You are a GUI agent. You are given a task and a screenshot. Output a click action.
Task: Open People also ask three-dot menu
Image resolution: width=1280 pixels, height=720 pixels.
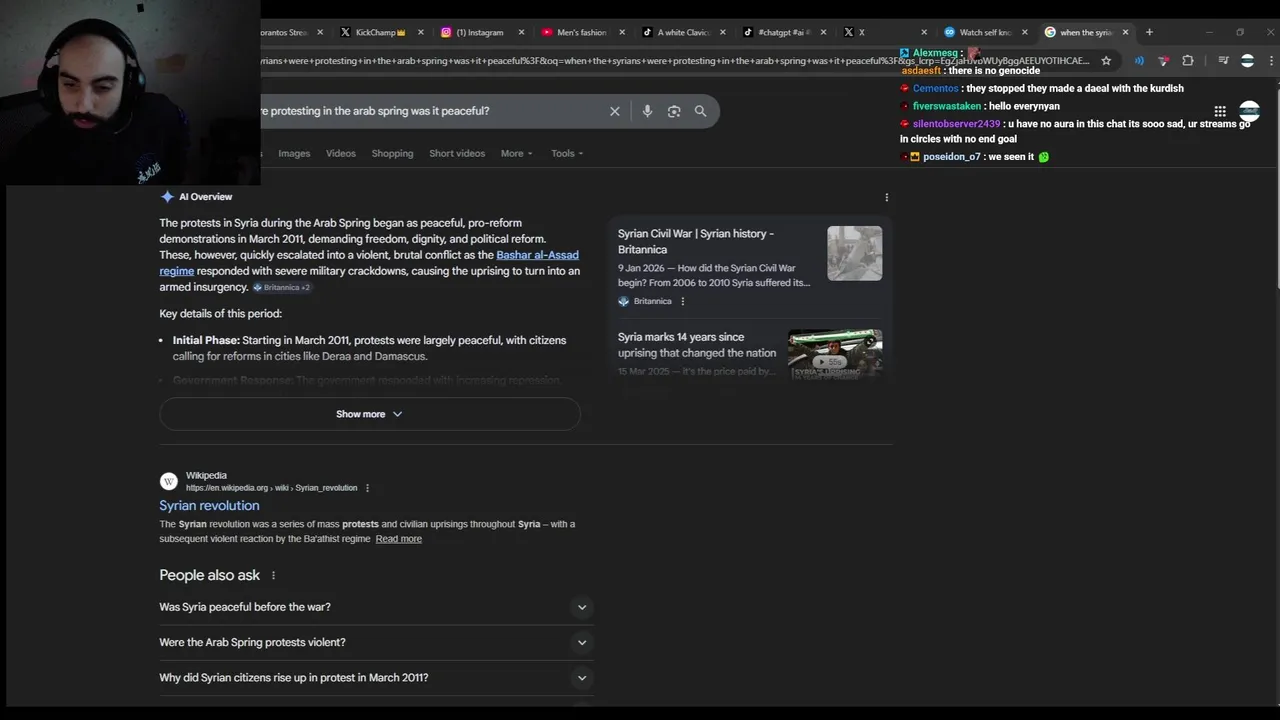point(273,575)
